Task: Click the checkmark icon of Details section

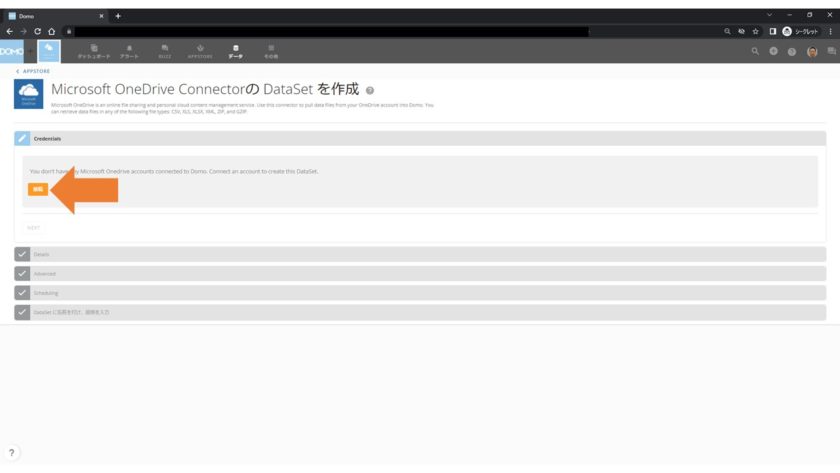Action: coord(22,254)
